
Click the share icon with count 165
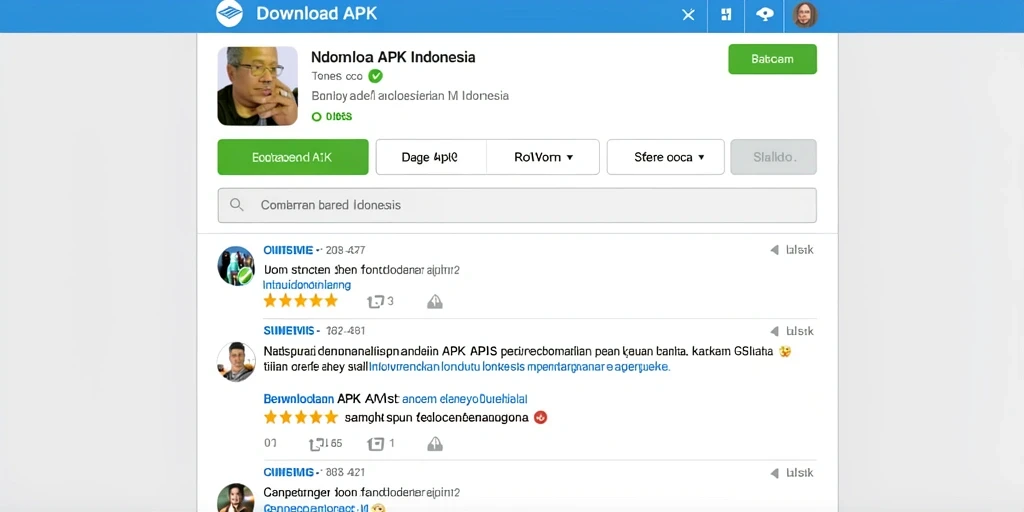(x=325, y=444)
